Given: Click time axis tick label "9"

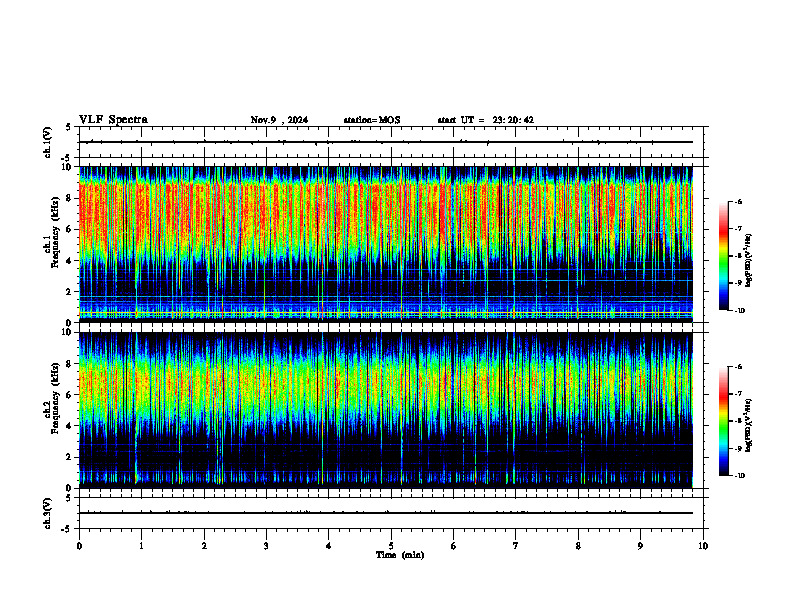Looking at the screenshot, I should [640, 546].
